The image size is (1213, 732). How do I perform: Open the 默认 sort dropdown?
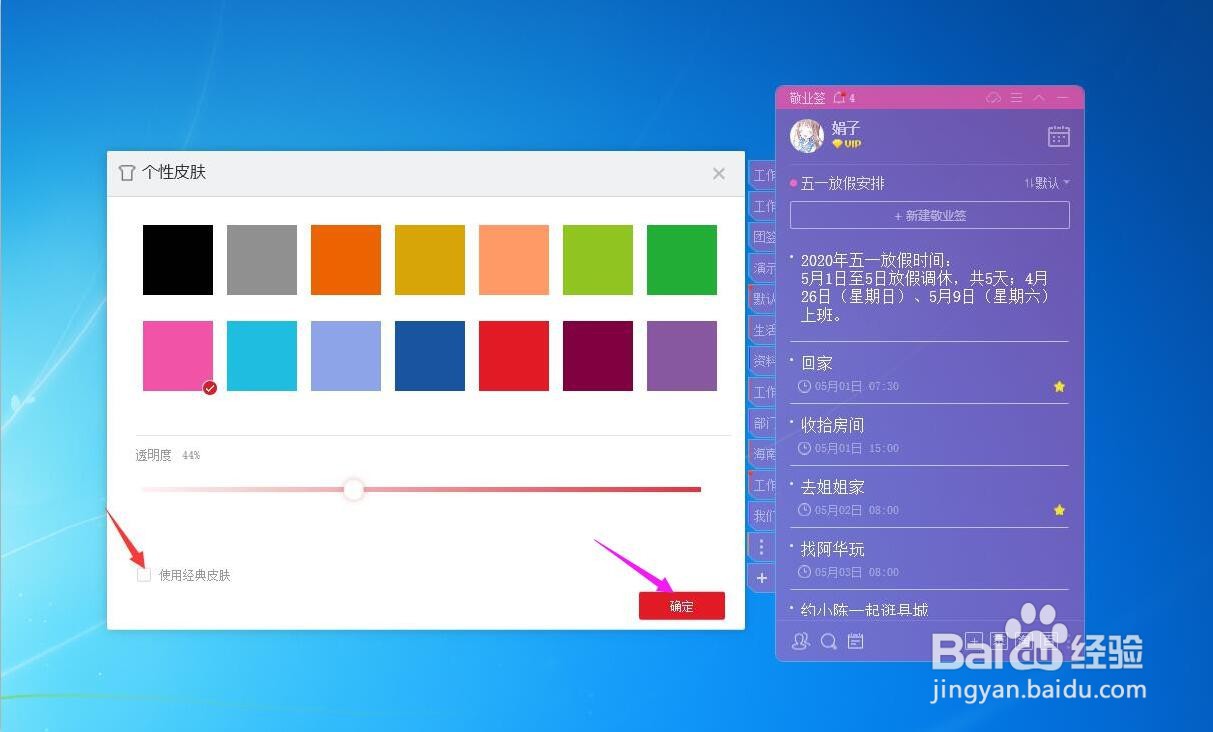pyautogui.click(x=1047, y=183)
